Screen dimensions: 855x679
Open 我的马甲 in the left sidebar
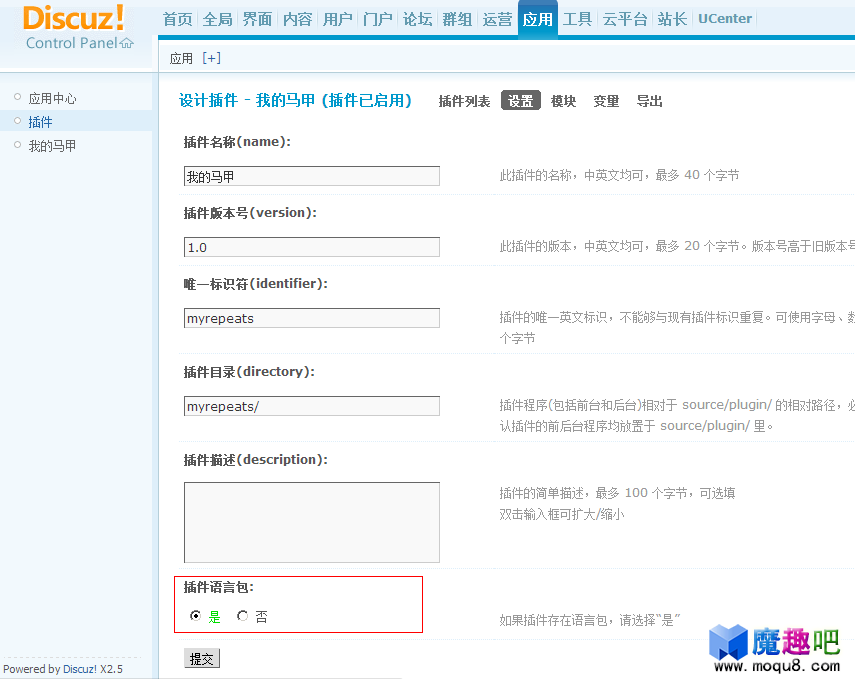(52, 146)
